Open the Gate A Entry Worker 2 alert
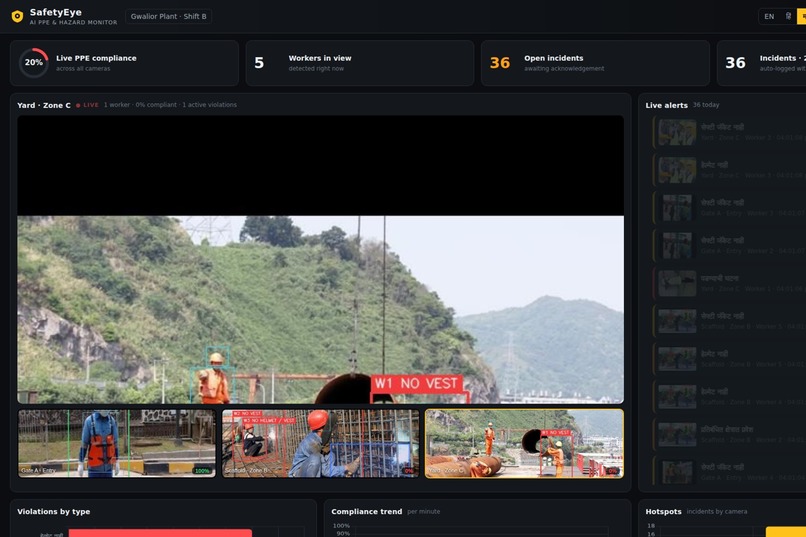The image size is (806, 537). coord(729,246)
